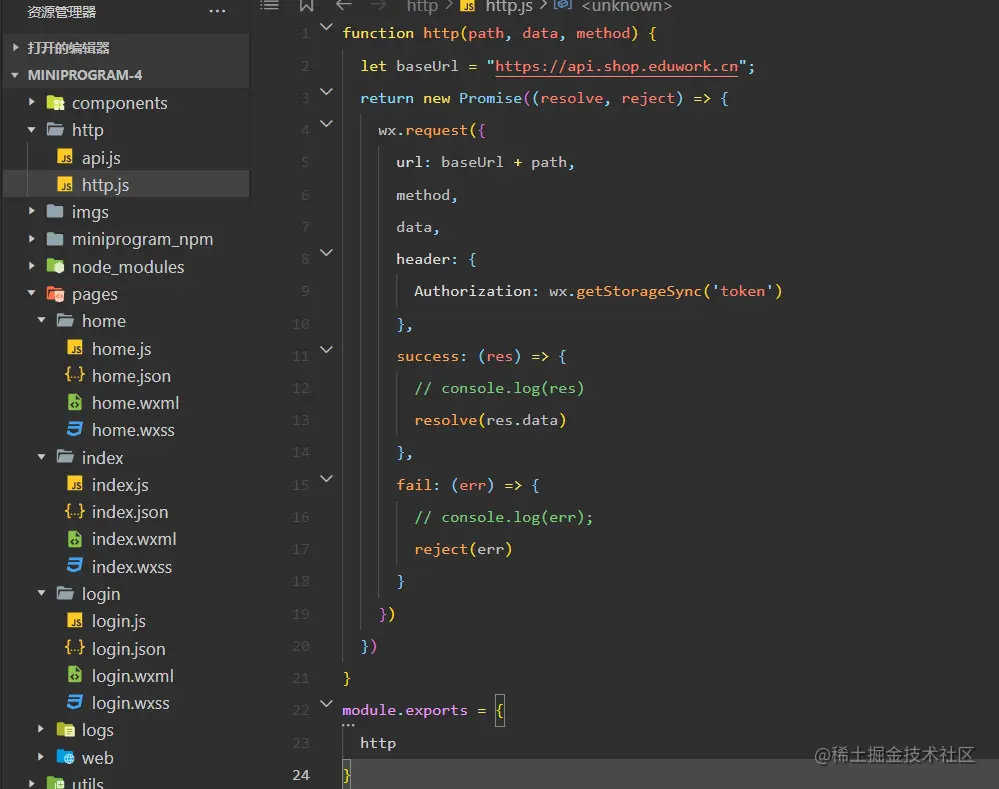Click the node_modules folder icon
This screenshot has width=999, height=789.
(x=55, y=266)
